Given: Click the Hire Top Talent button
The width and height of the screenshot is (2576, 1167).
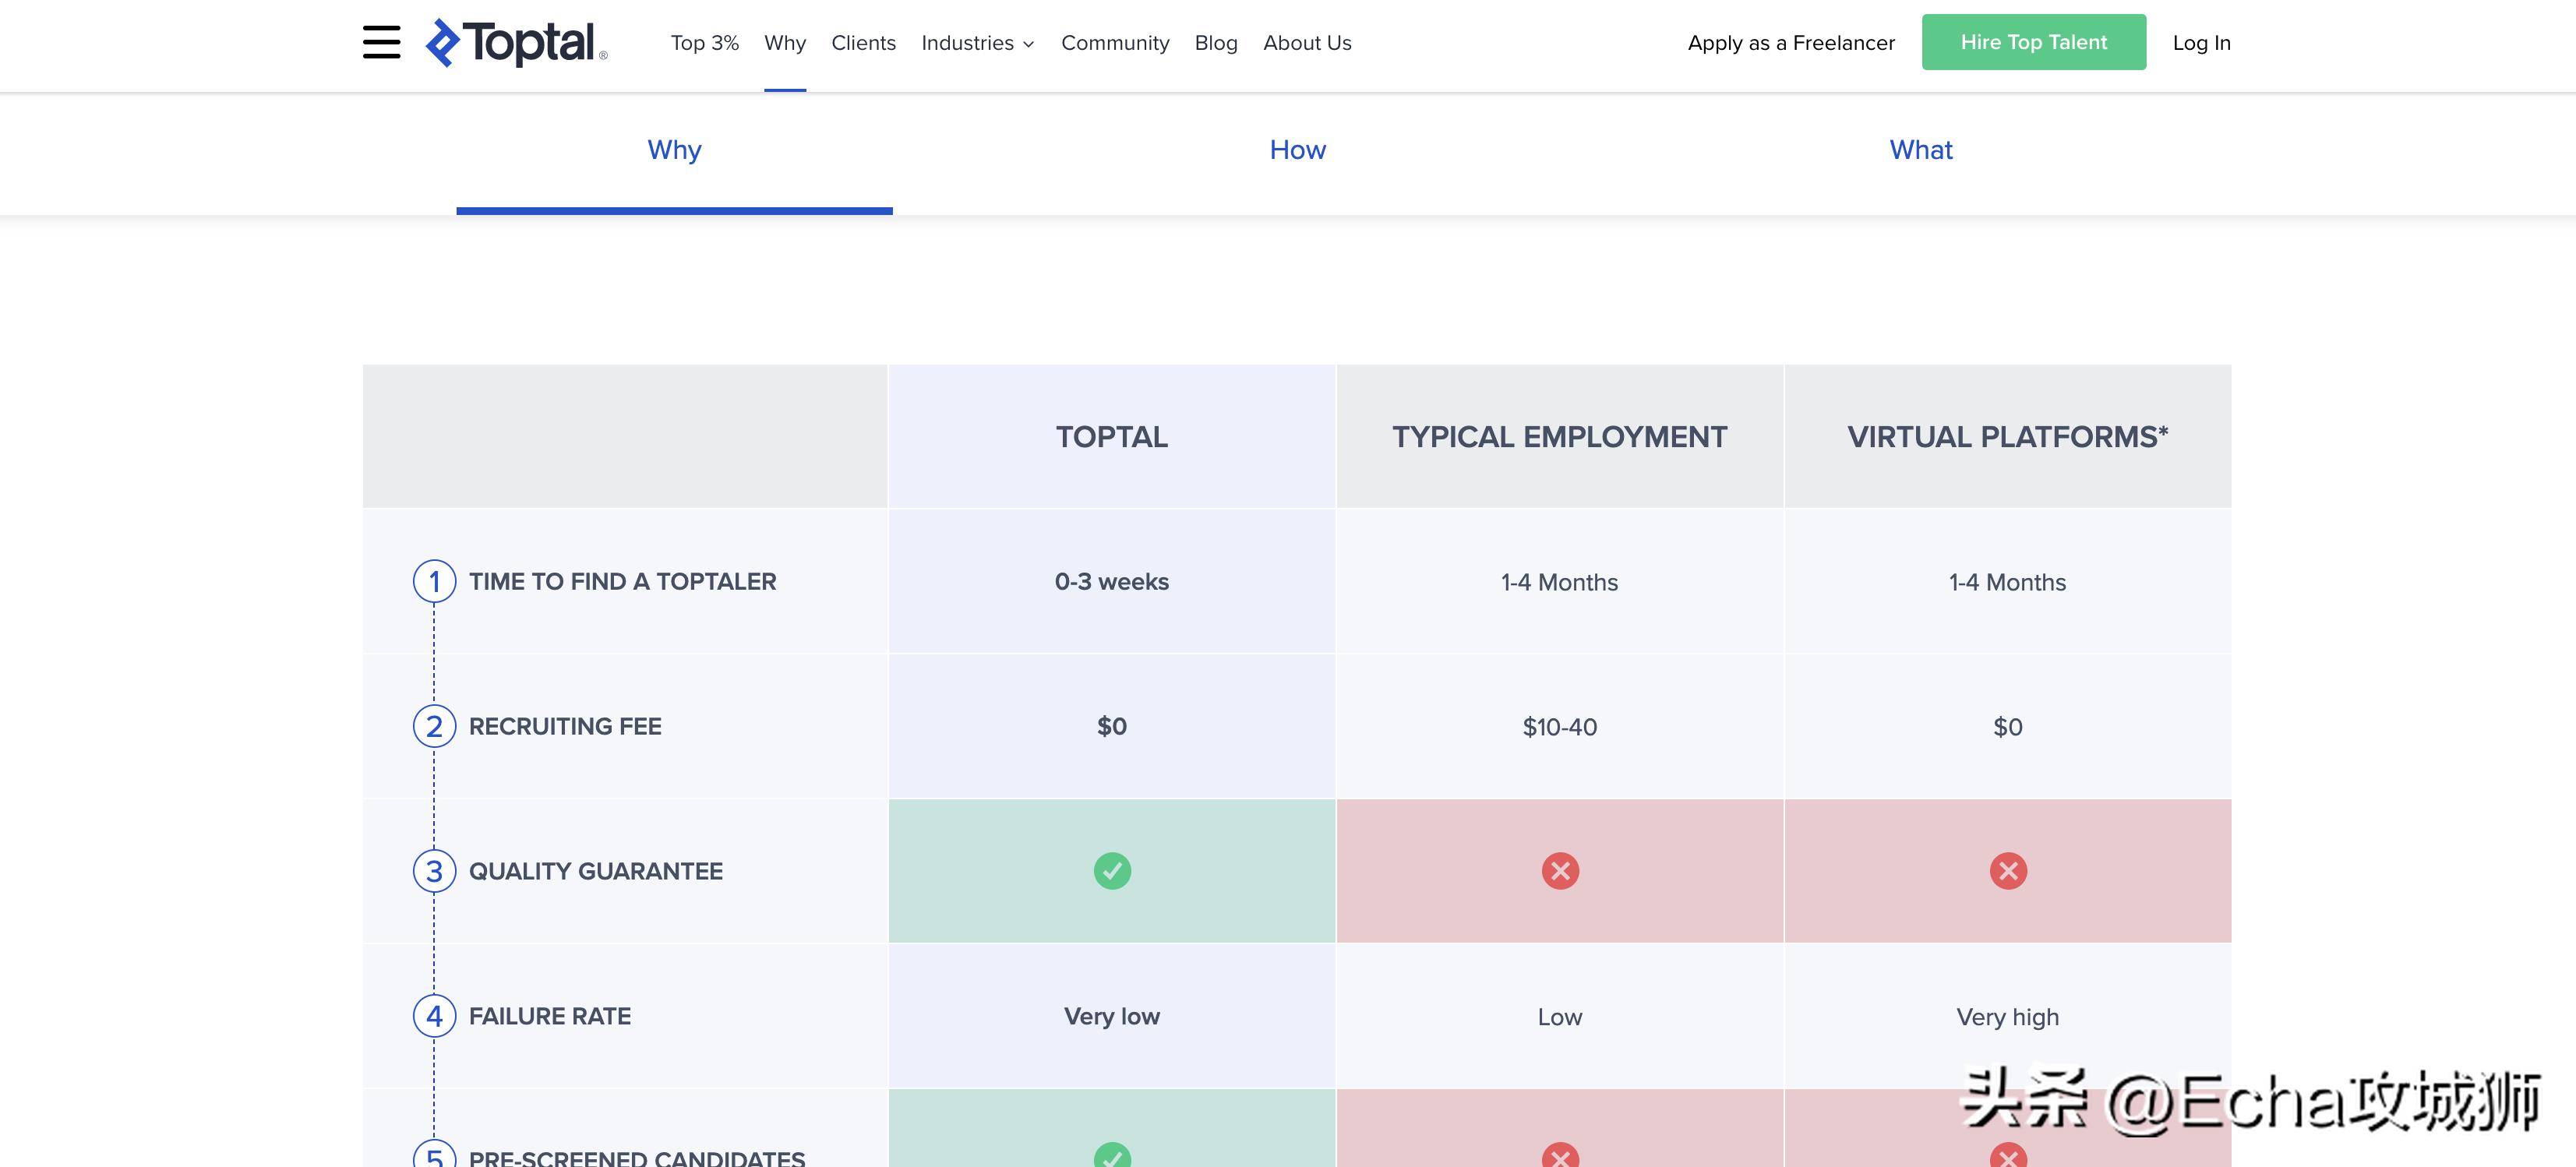Looking at the screenshot, I should 2033,42.
